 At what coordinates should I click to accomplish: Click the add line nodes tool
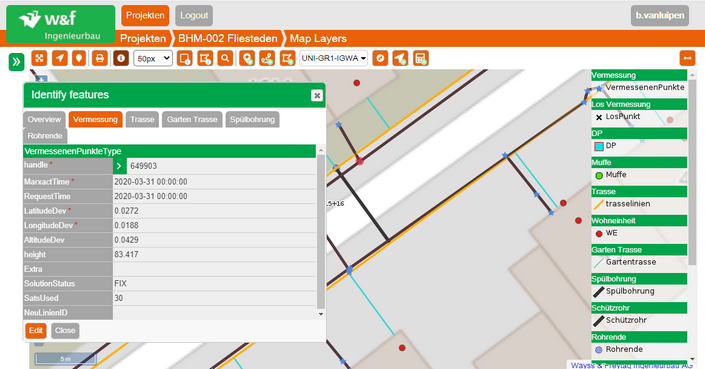[267, 58]
